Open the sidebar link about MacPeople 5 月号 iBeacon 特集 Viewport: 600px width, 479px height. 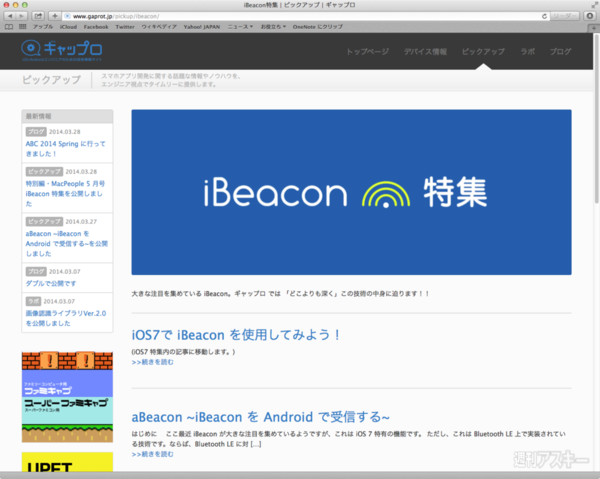(65, 194)
